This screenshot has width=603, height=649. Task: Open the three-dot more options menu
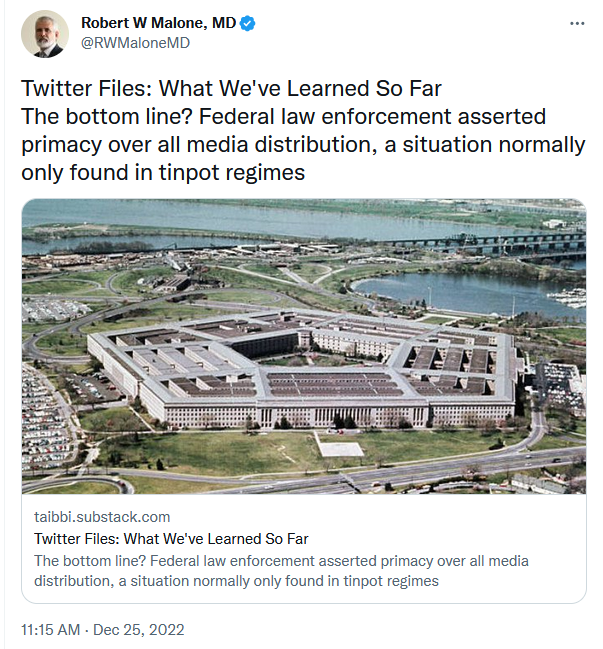click(x=576, y=23)
